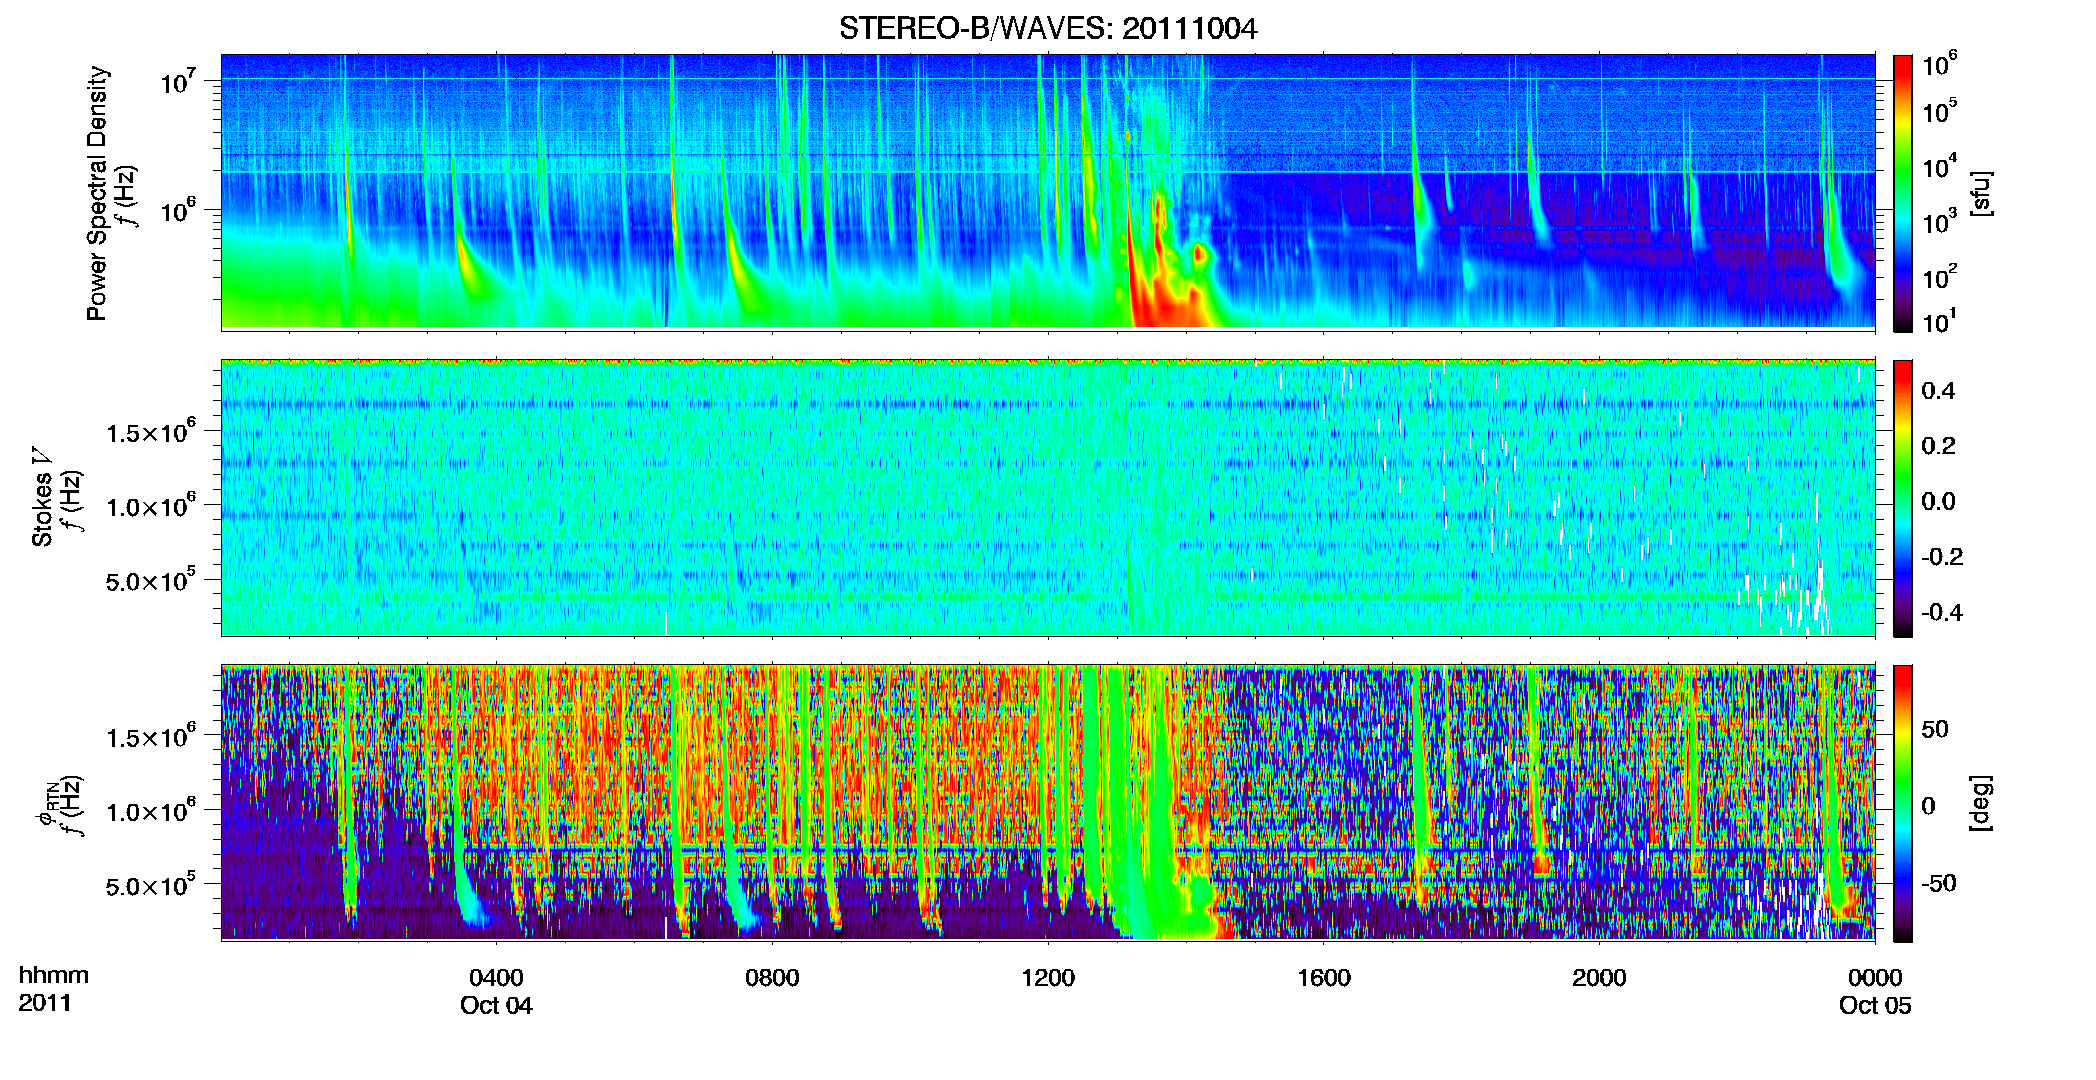Click the 0.0 value on Stokes colorbar
The width and height of the screenshot is (2096, 1080).
(x=1938, y=502)
